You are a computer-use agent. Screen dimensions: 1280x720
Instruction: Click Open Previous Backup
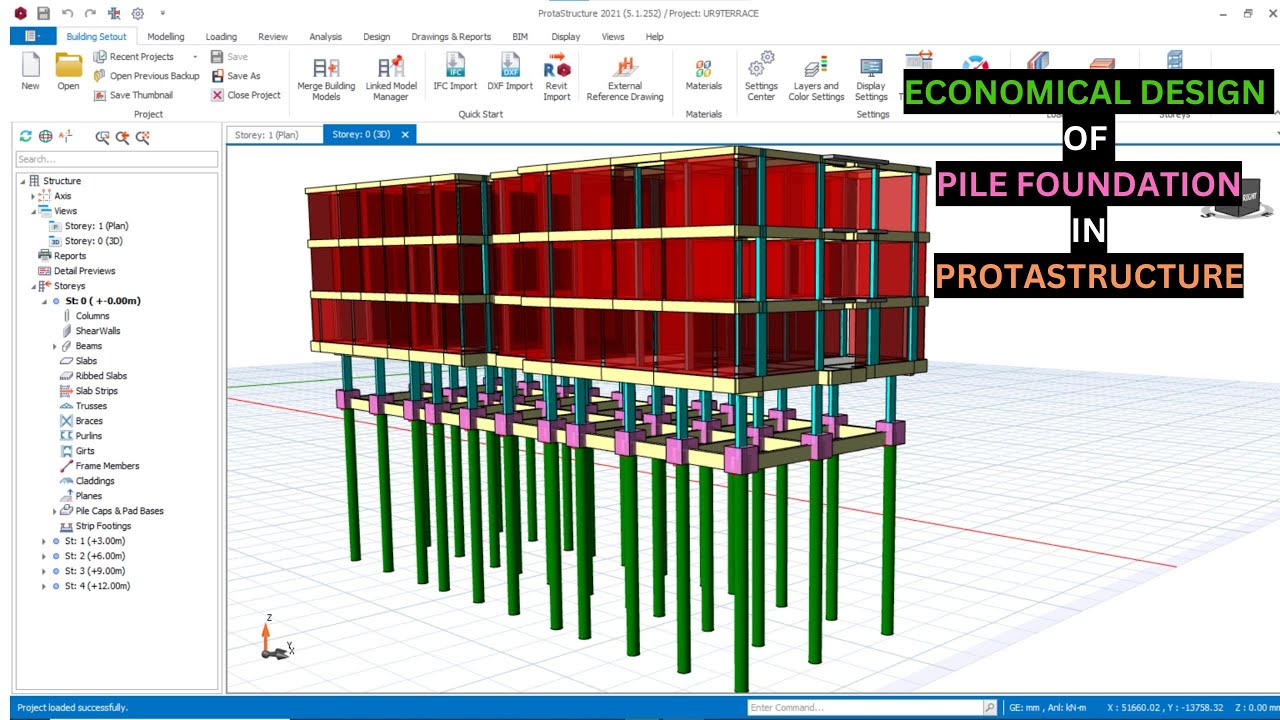146,76
